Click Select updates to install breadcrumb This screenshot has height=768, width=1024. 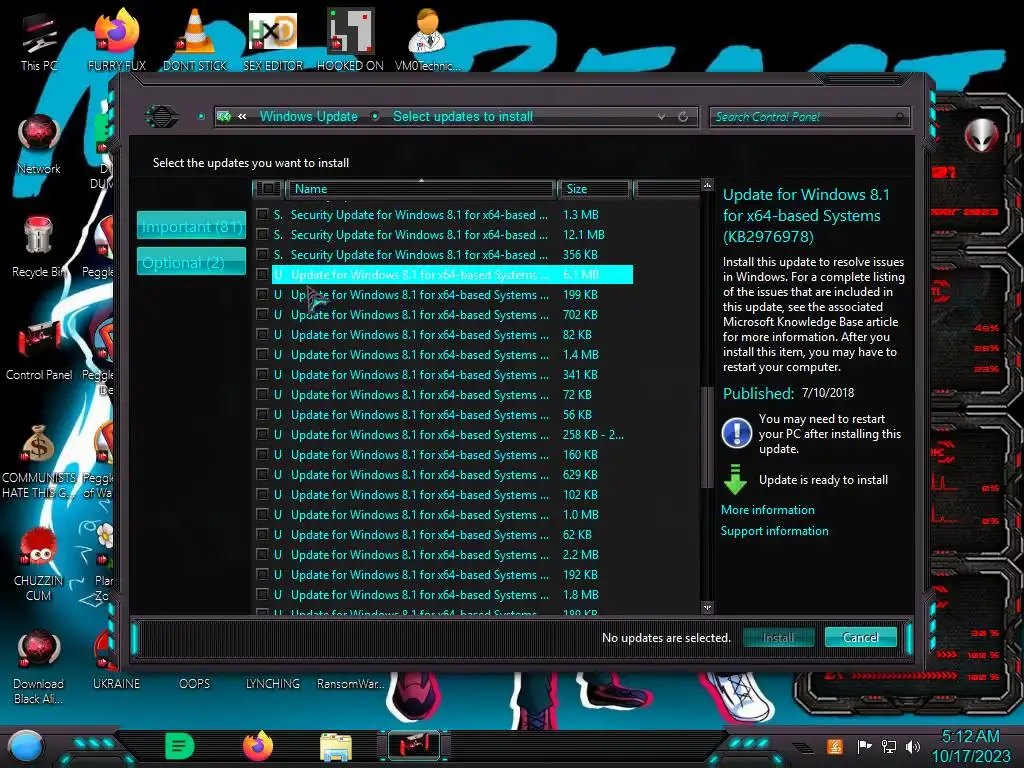[463, 116]
